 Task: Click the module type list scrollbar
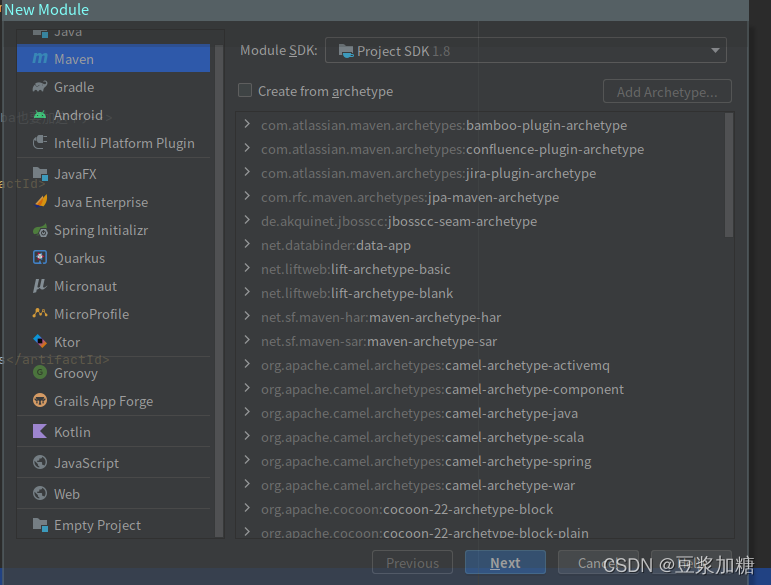click(219, 290)
